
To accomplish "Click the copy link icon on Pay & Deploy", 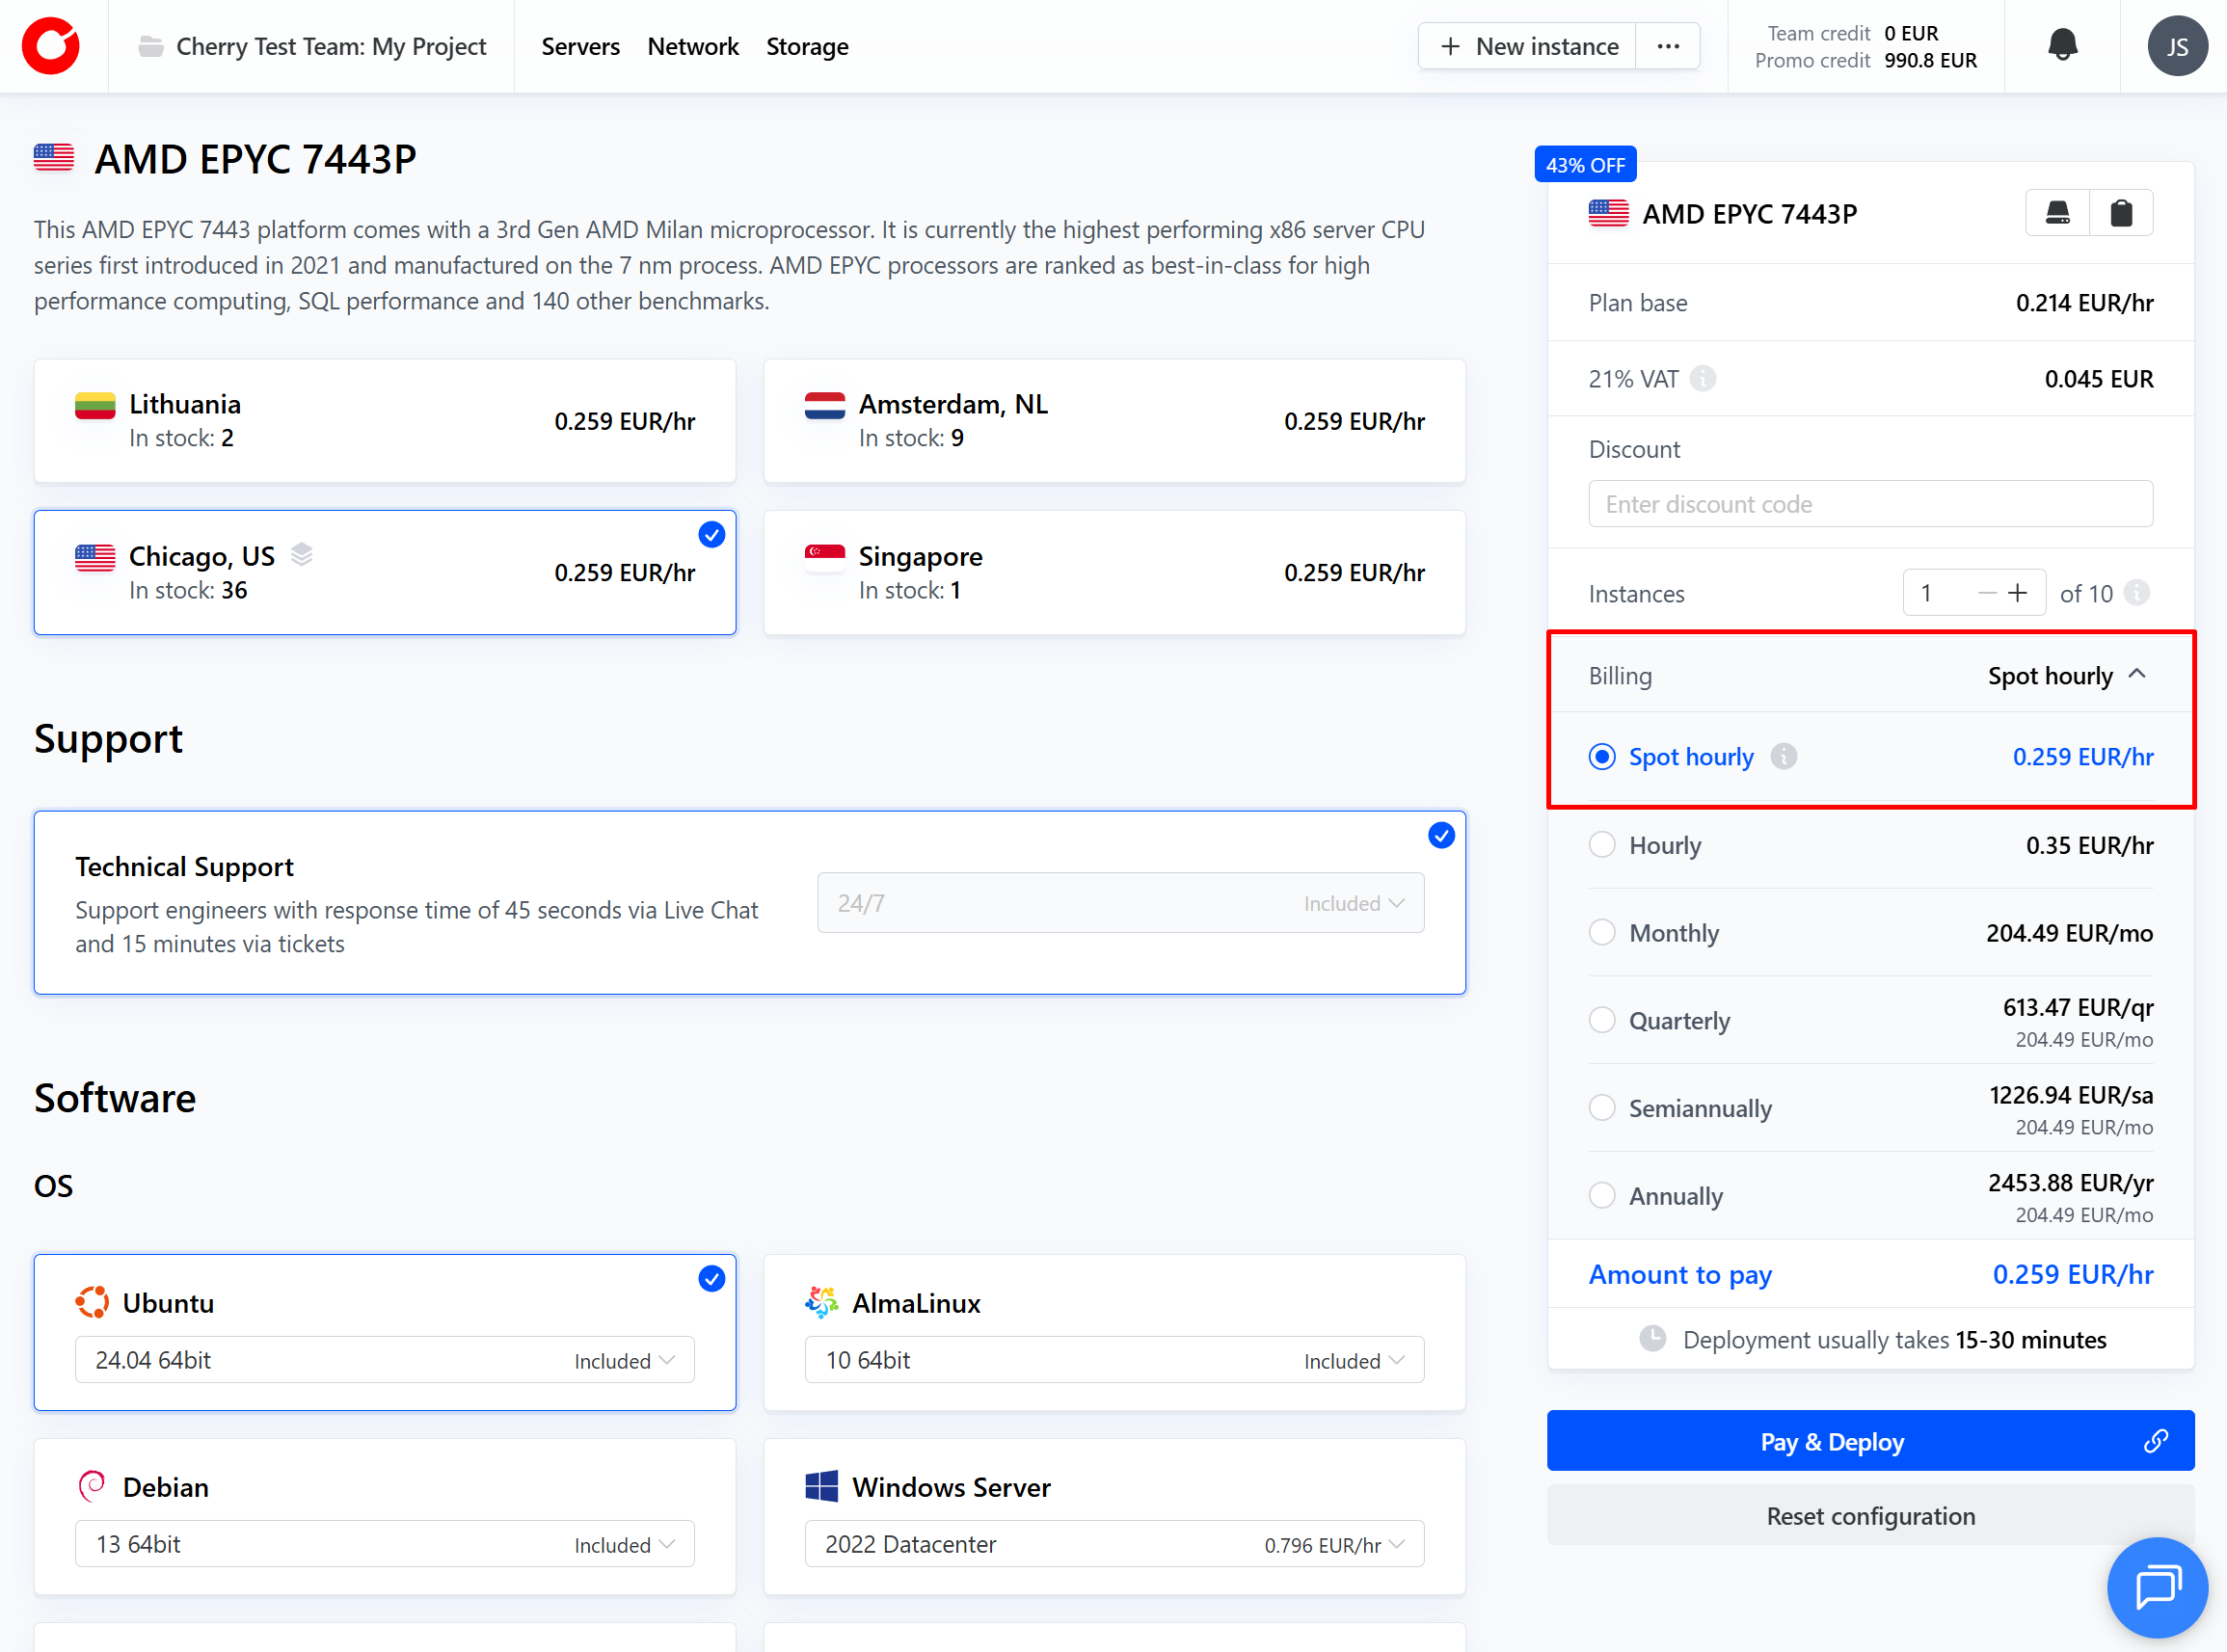I will tap(2155, 1441).
